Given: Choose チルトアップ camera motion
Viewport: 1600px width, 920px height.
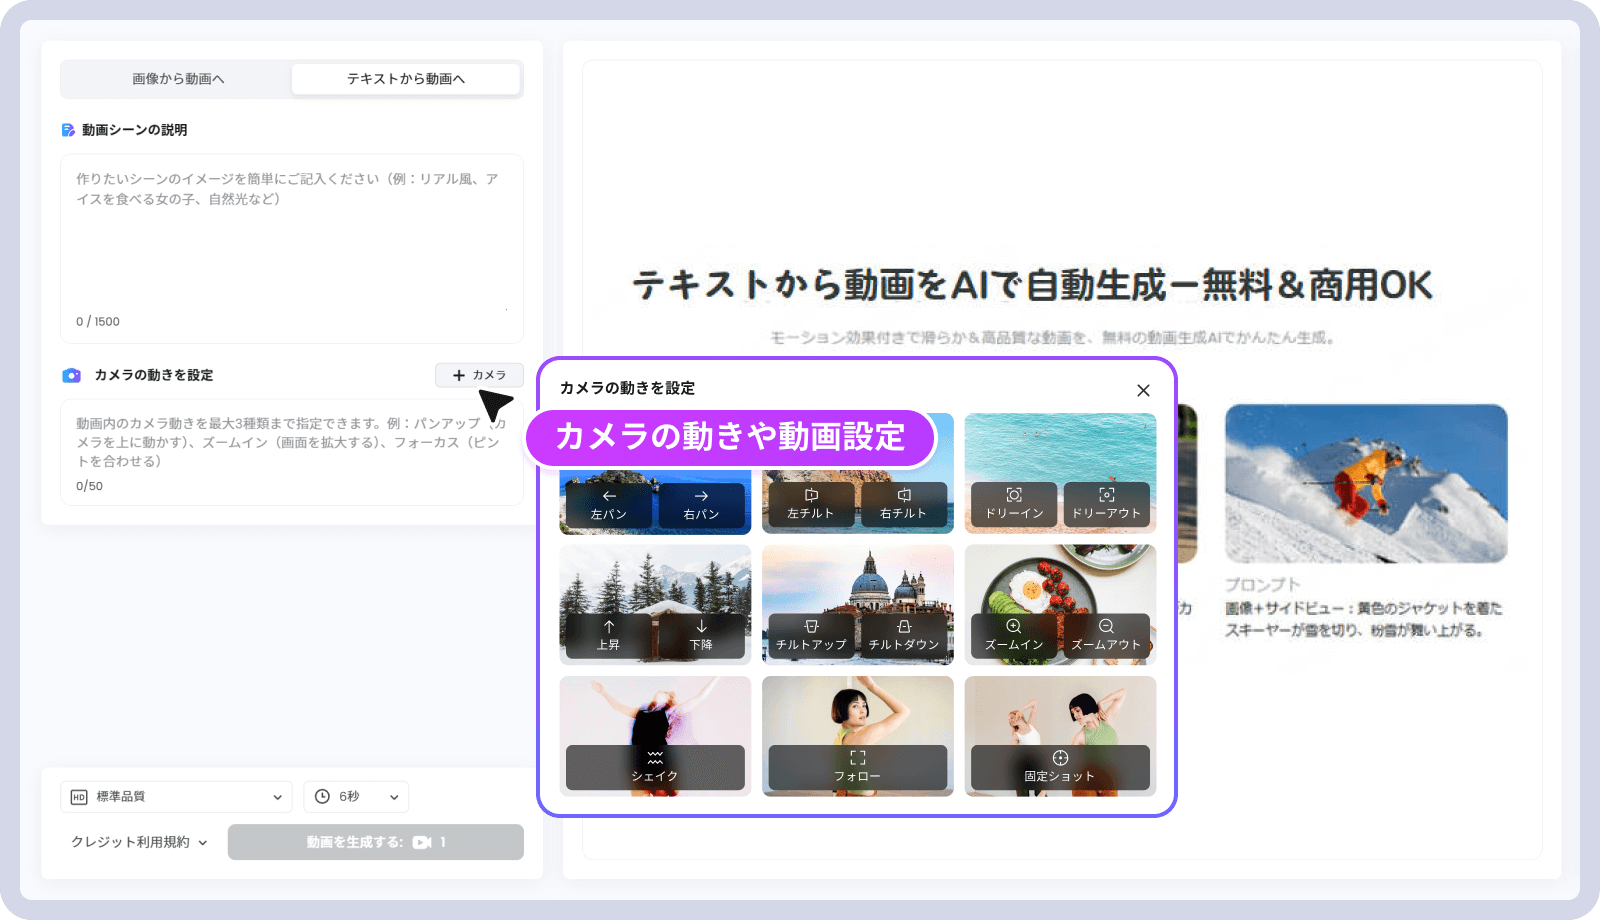Looking at the screenshot, I should click(811, 636).
